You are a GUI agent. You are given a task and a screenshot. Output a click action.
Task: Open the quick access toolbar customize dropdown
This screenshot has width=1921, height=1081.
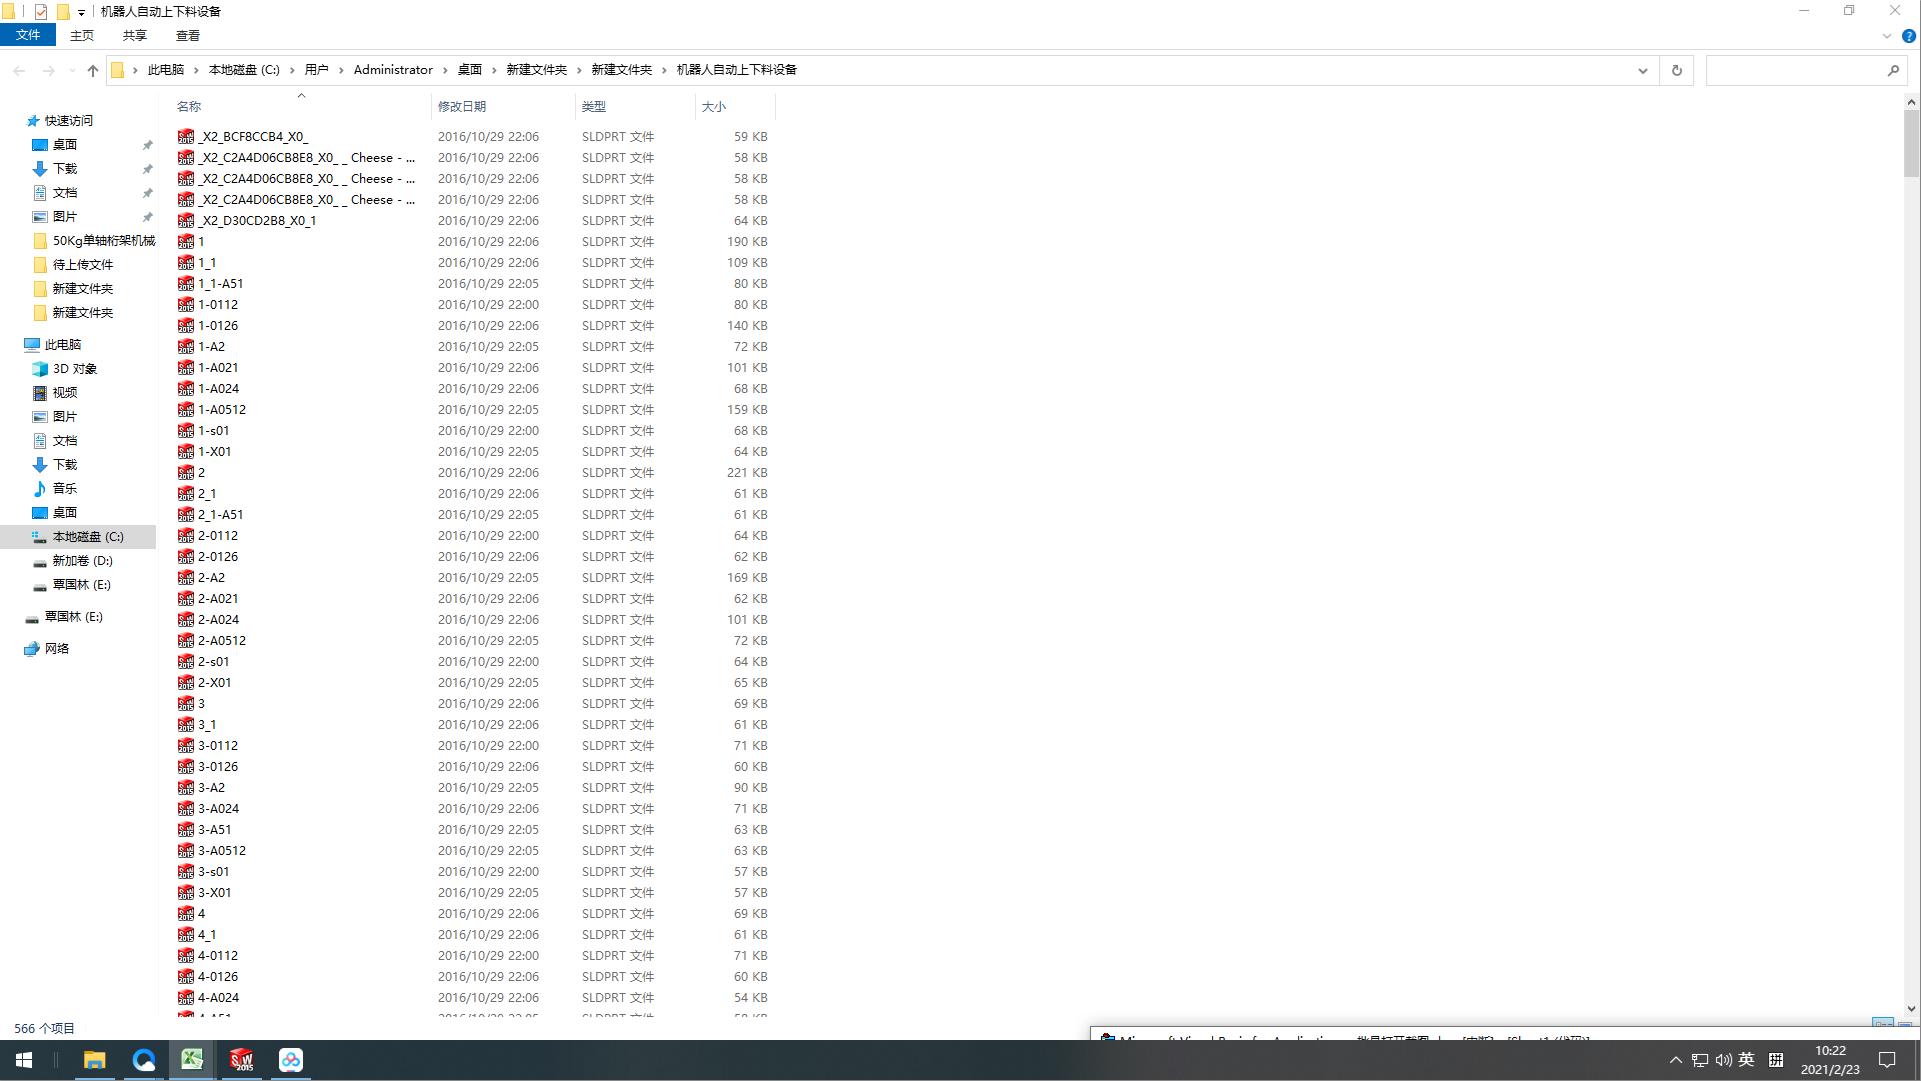tap(81, 13)
